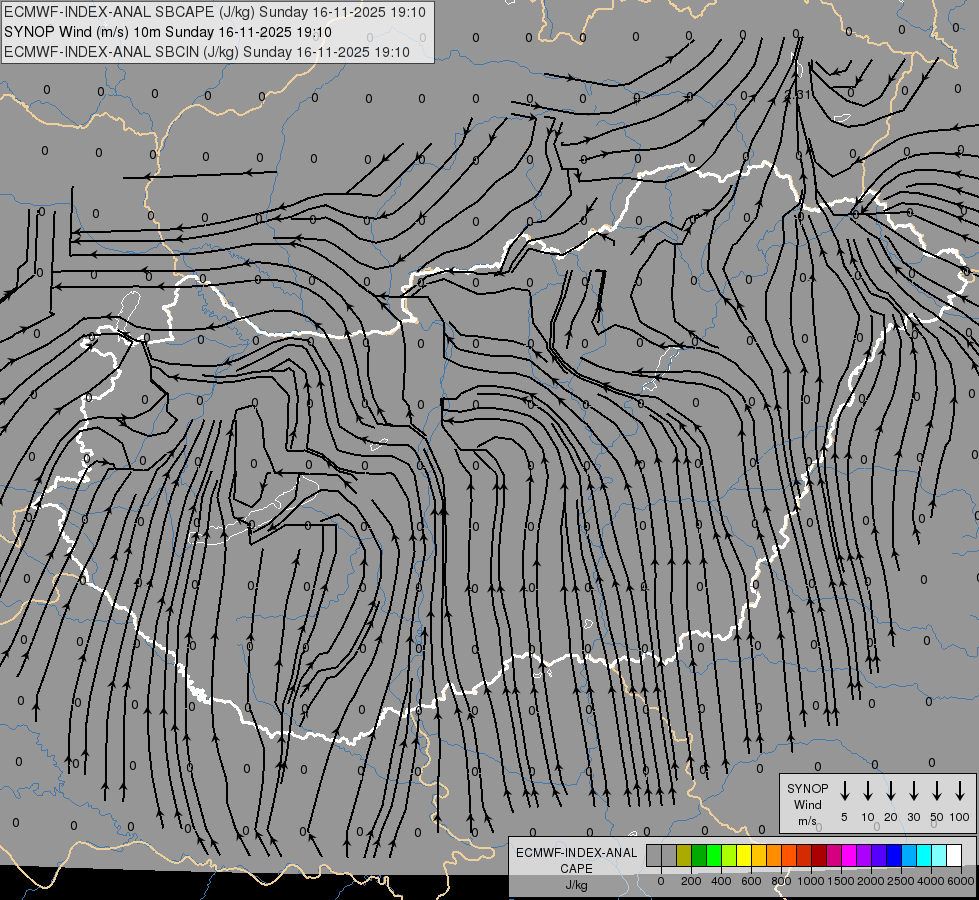Select the pure blue CAPE legend swatch
Image resolution: width=979 pixels, height=900 pixels.
pos(895,855)
